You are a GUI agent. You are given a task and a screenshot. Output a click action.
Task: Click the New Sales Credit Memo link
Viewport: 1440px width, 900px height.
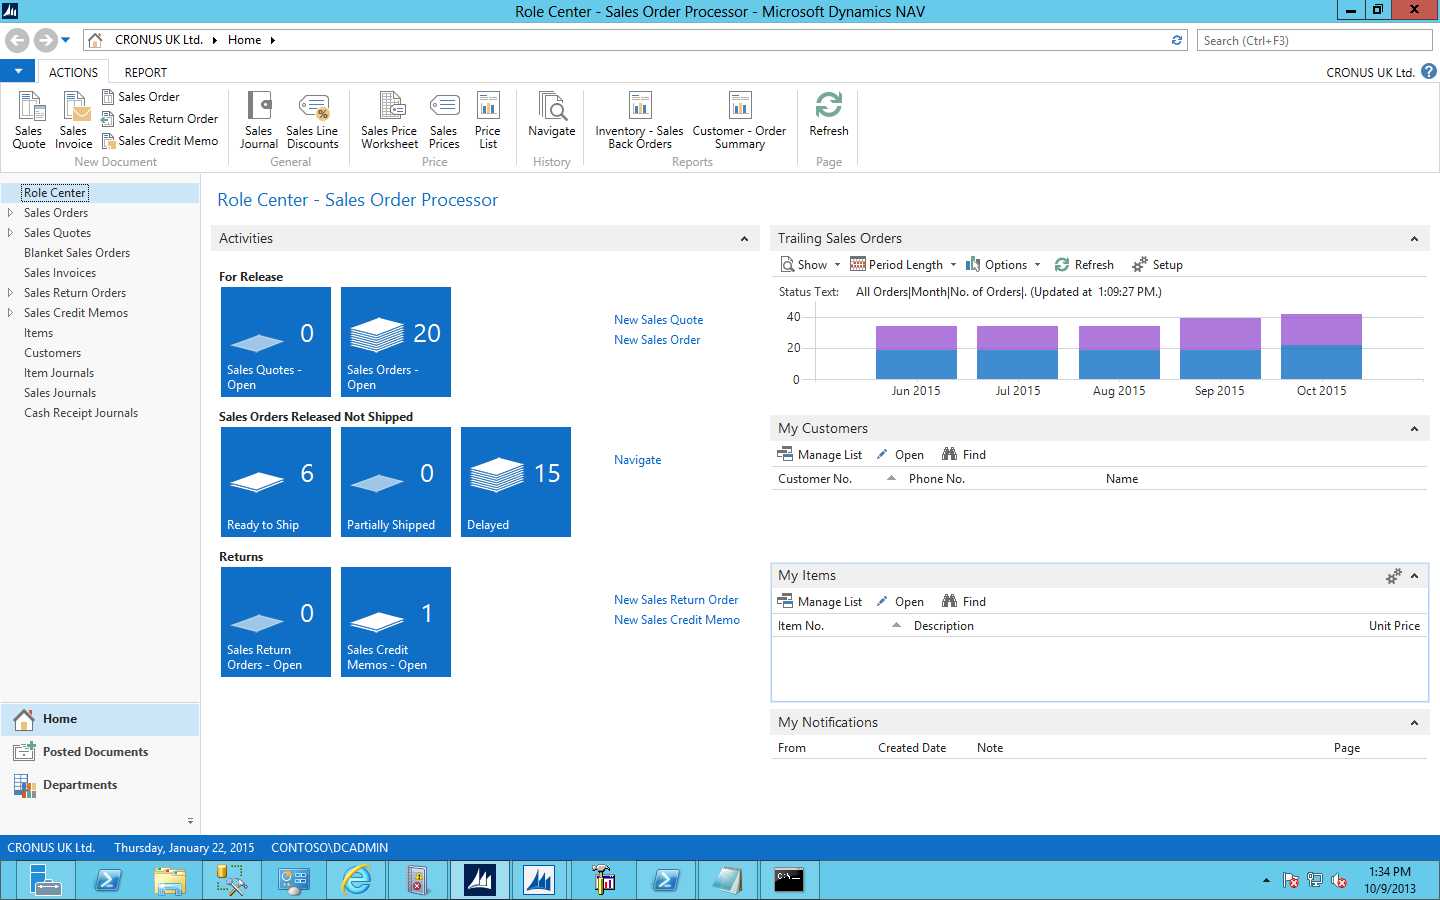point(677,620)
